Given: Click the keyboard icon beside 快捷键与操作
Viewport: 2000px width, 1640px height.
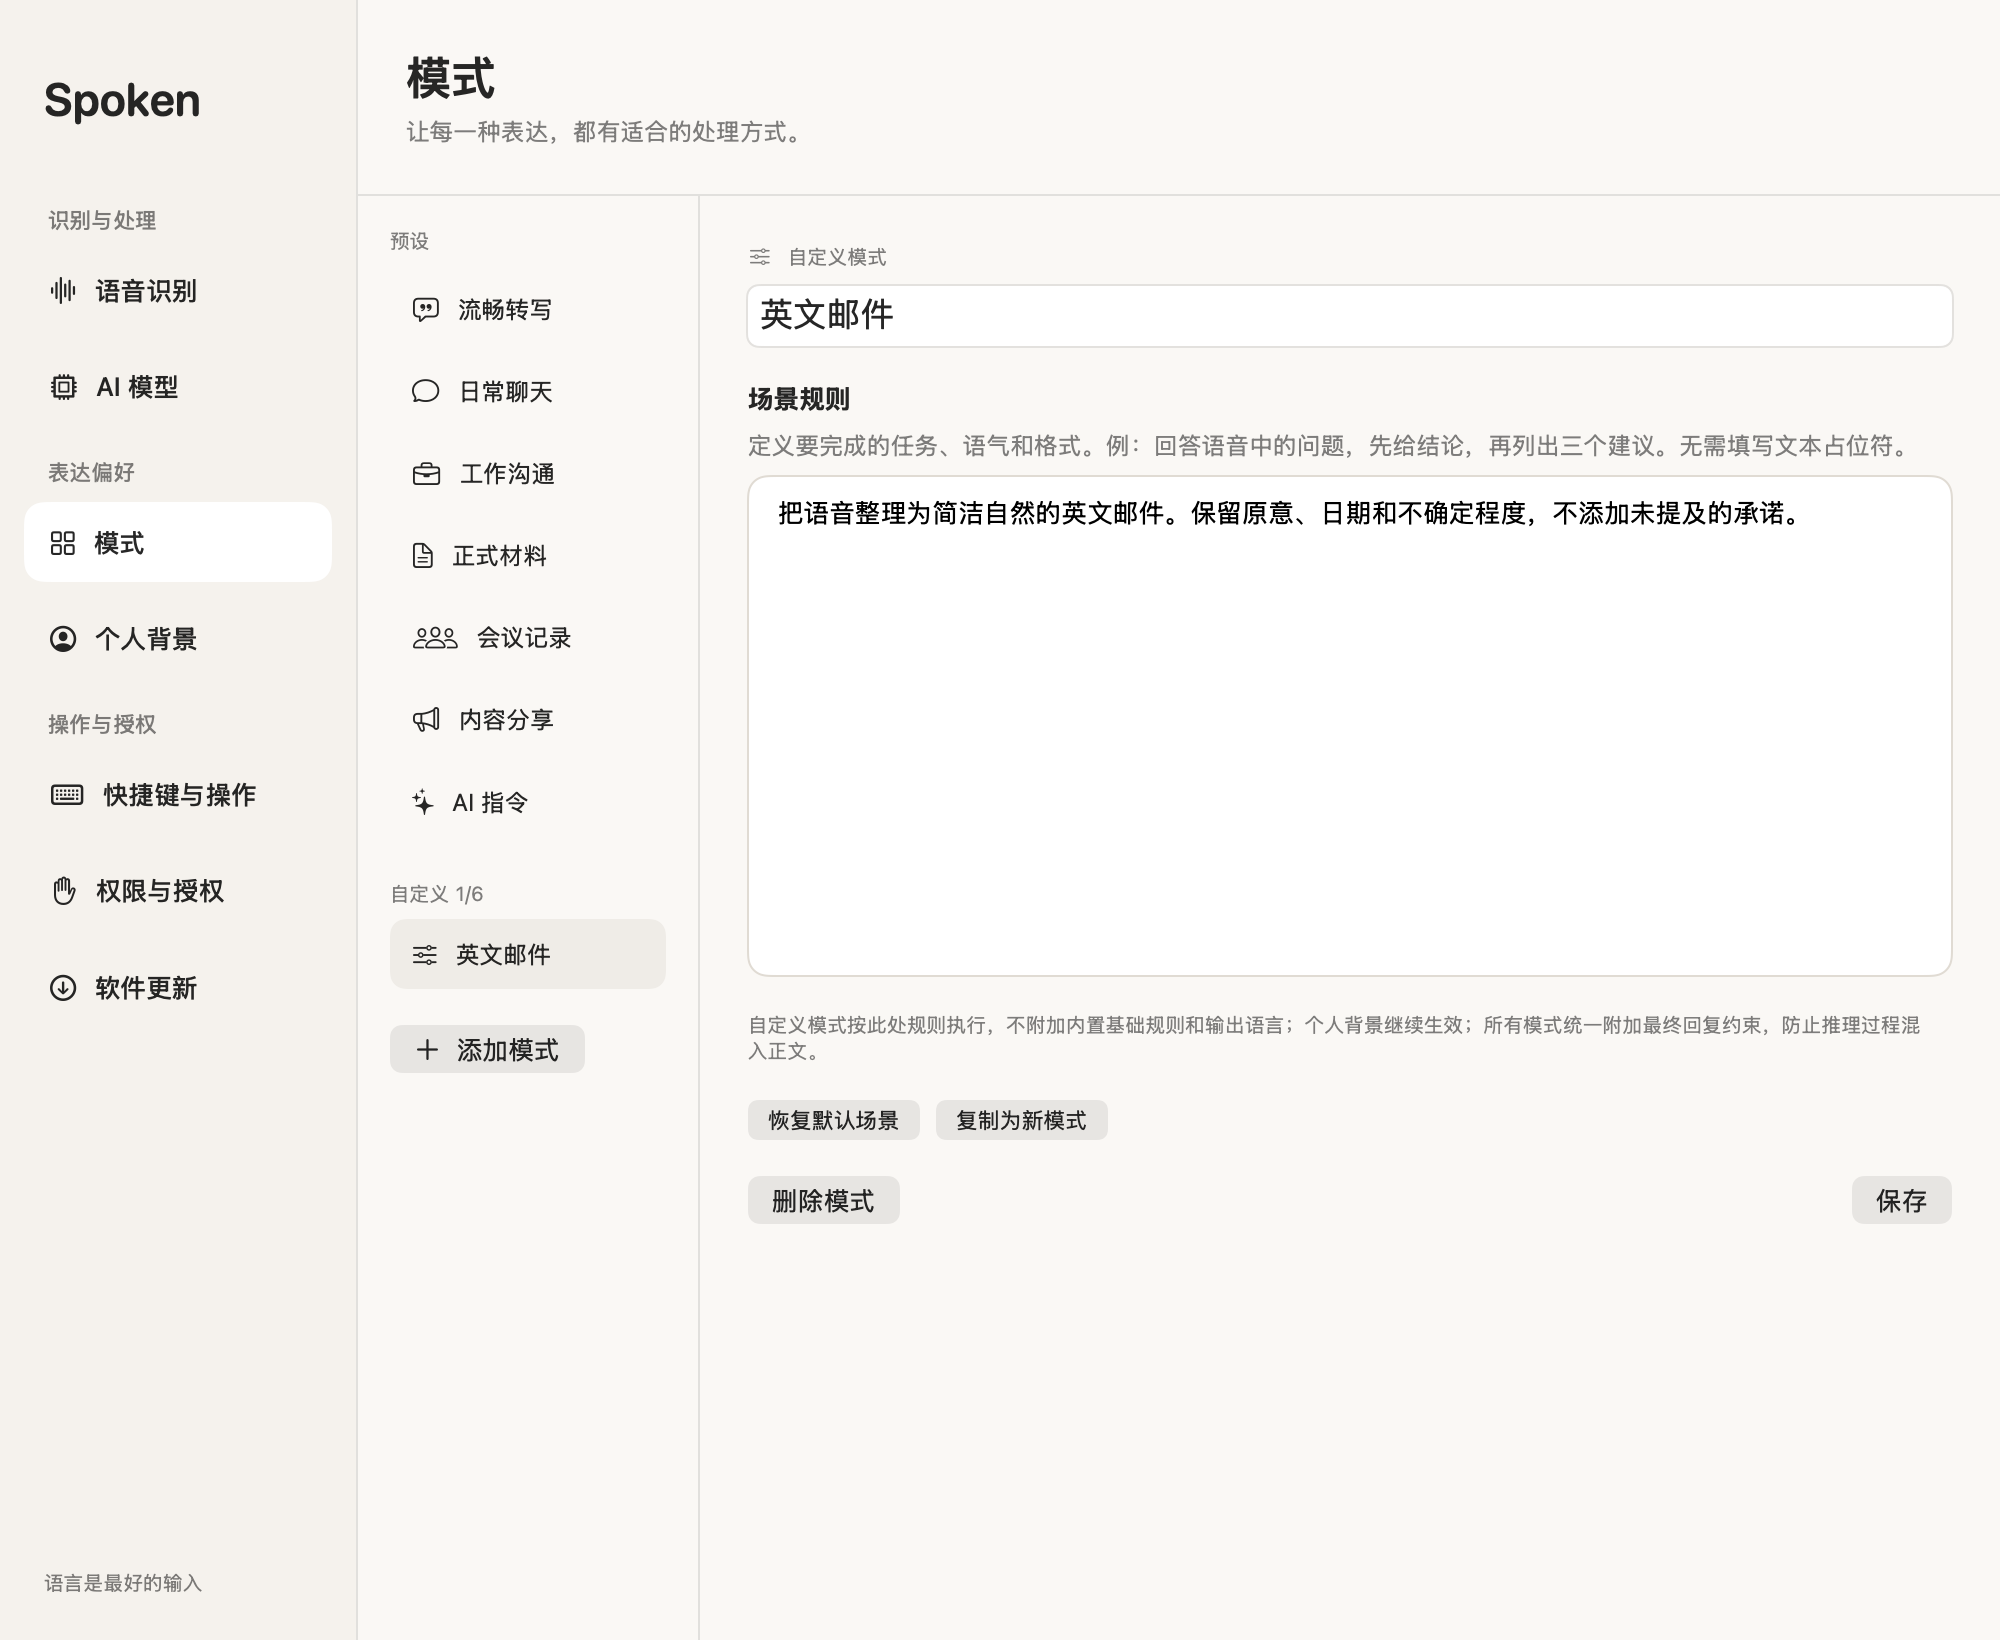Looking at the screenshot, I should (x=67, y=795).
